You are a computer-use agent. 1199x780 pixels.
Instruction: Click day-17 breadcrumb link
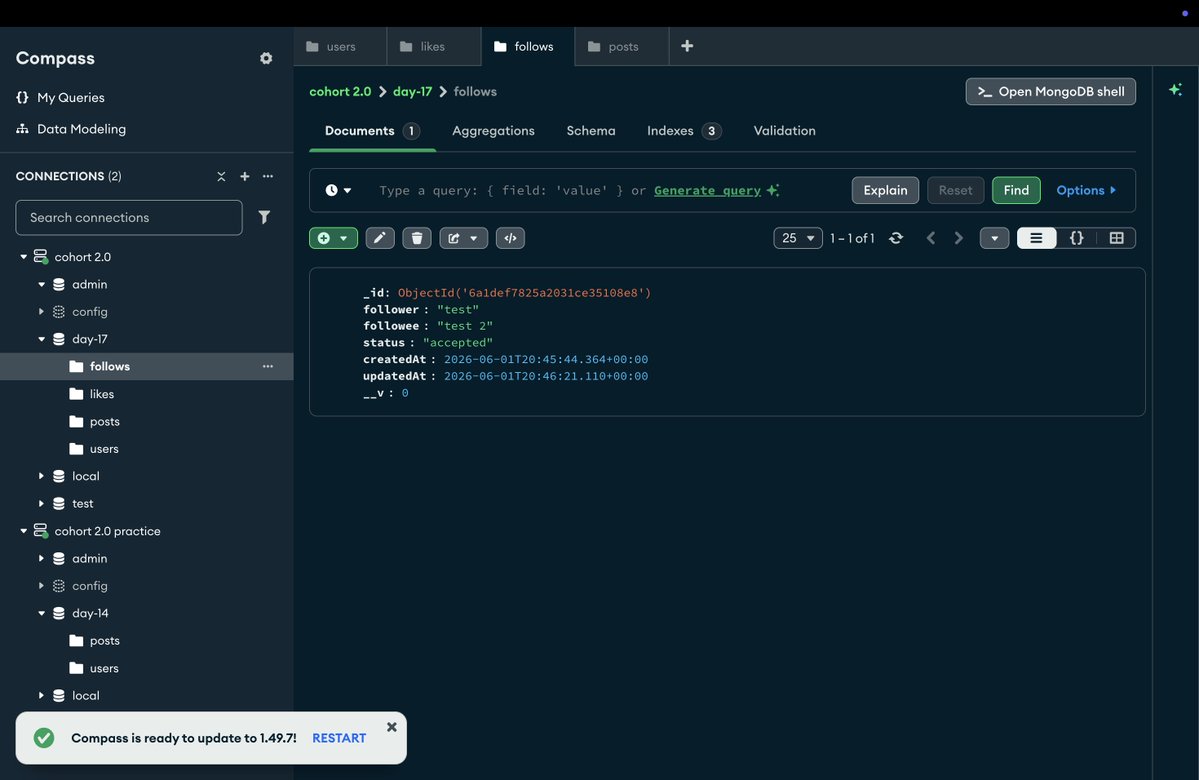point(412,92)
